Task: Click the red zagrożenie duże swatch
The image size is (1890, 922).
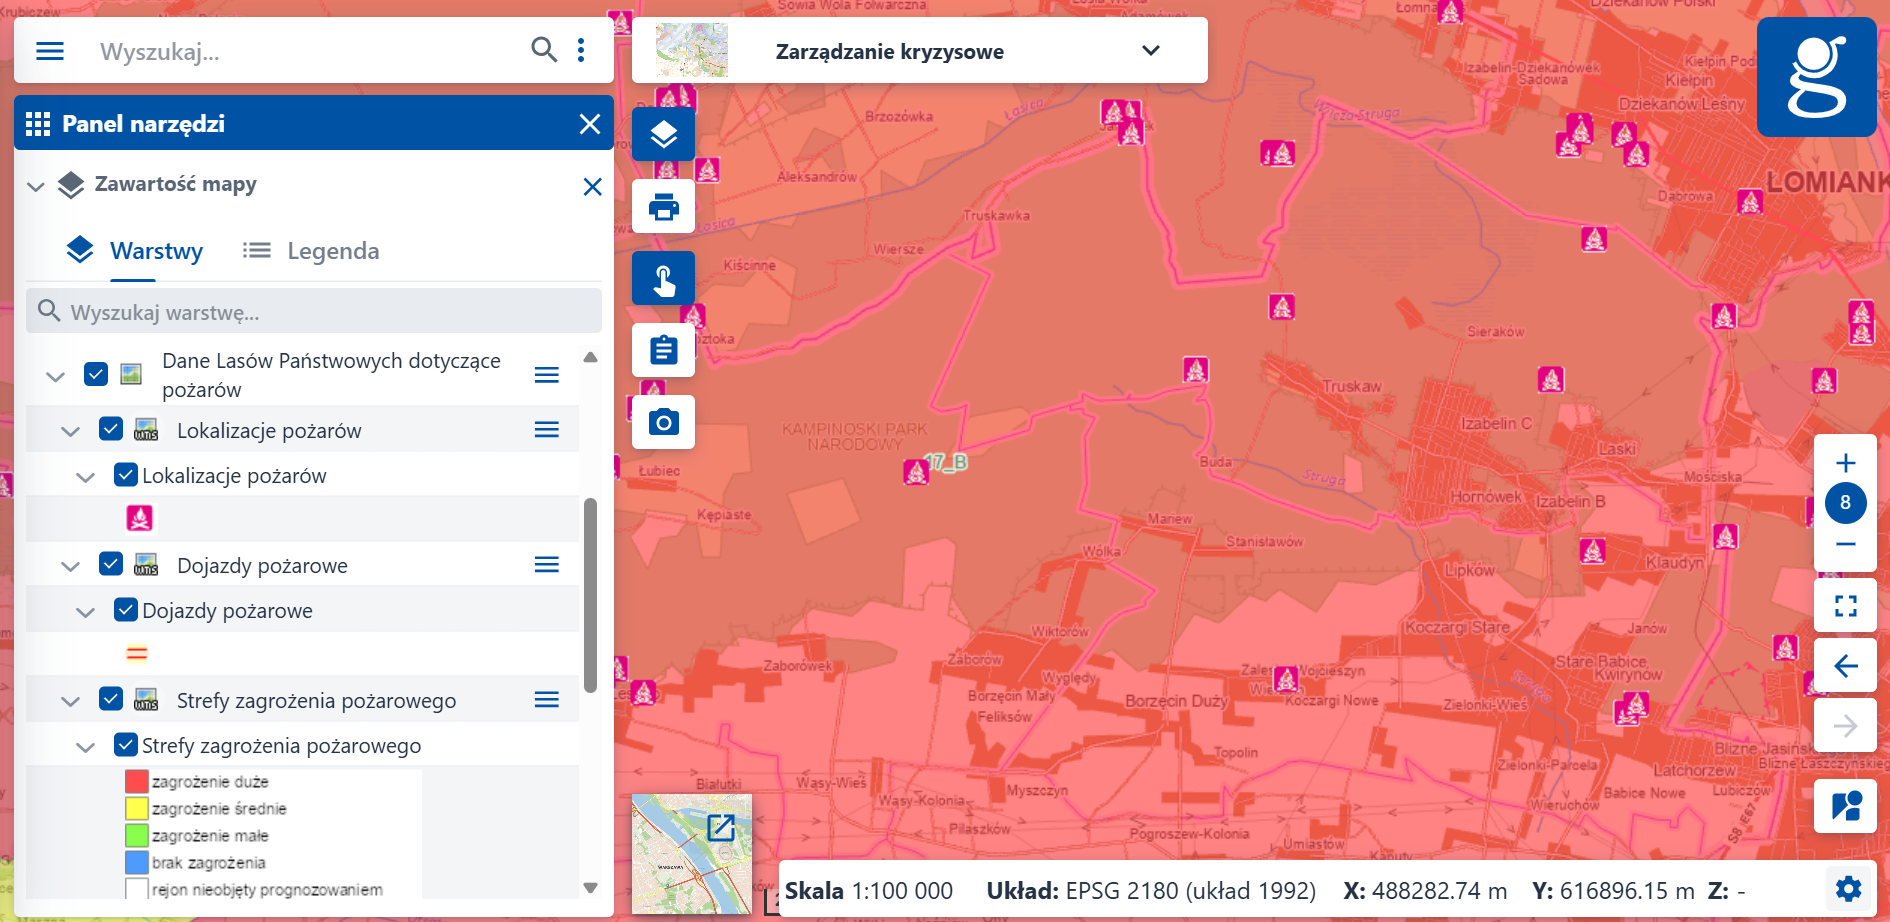Action: click(x=135, y=781)
